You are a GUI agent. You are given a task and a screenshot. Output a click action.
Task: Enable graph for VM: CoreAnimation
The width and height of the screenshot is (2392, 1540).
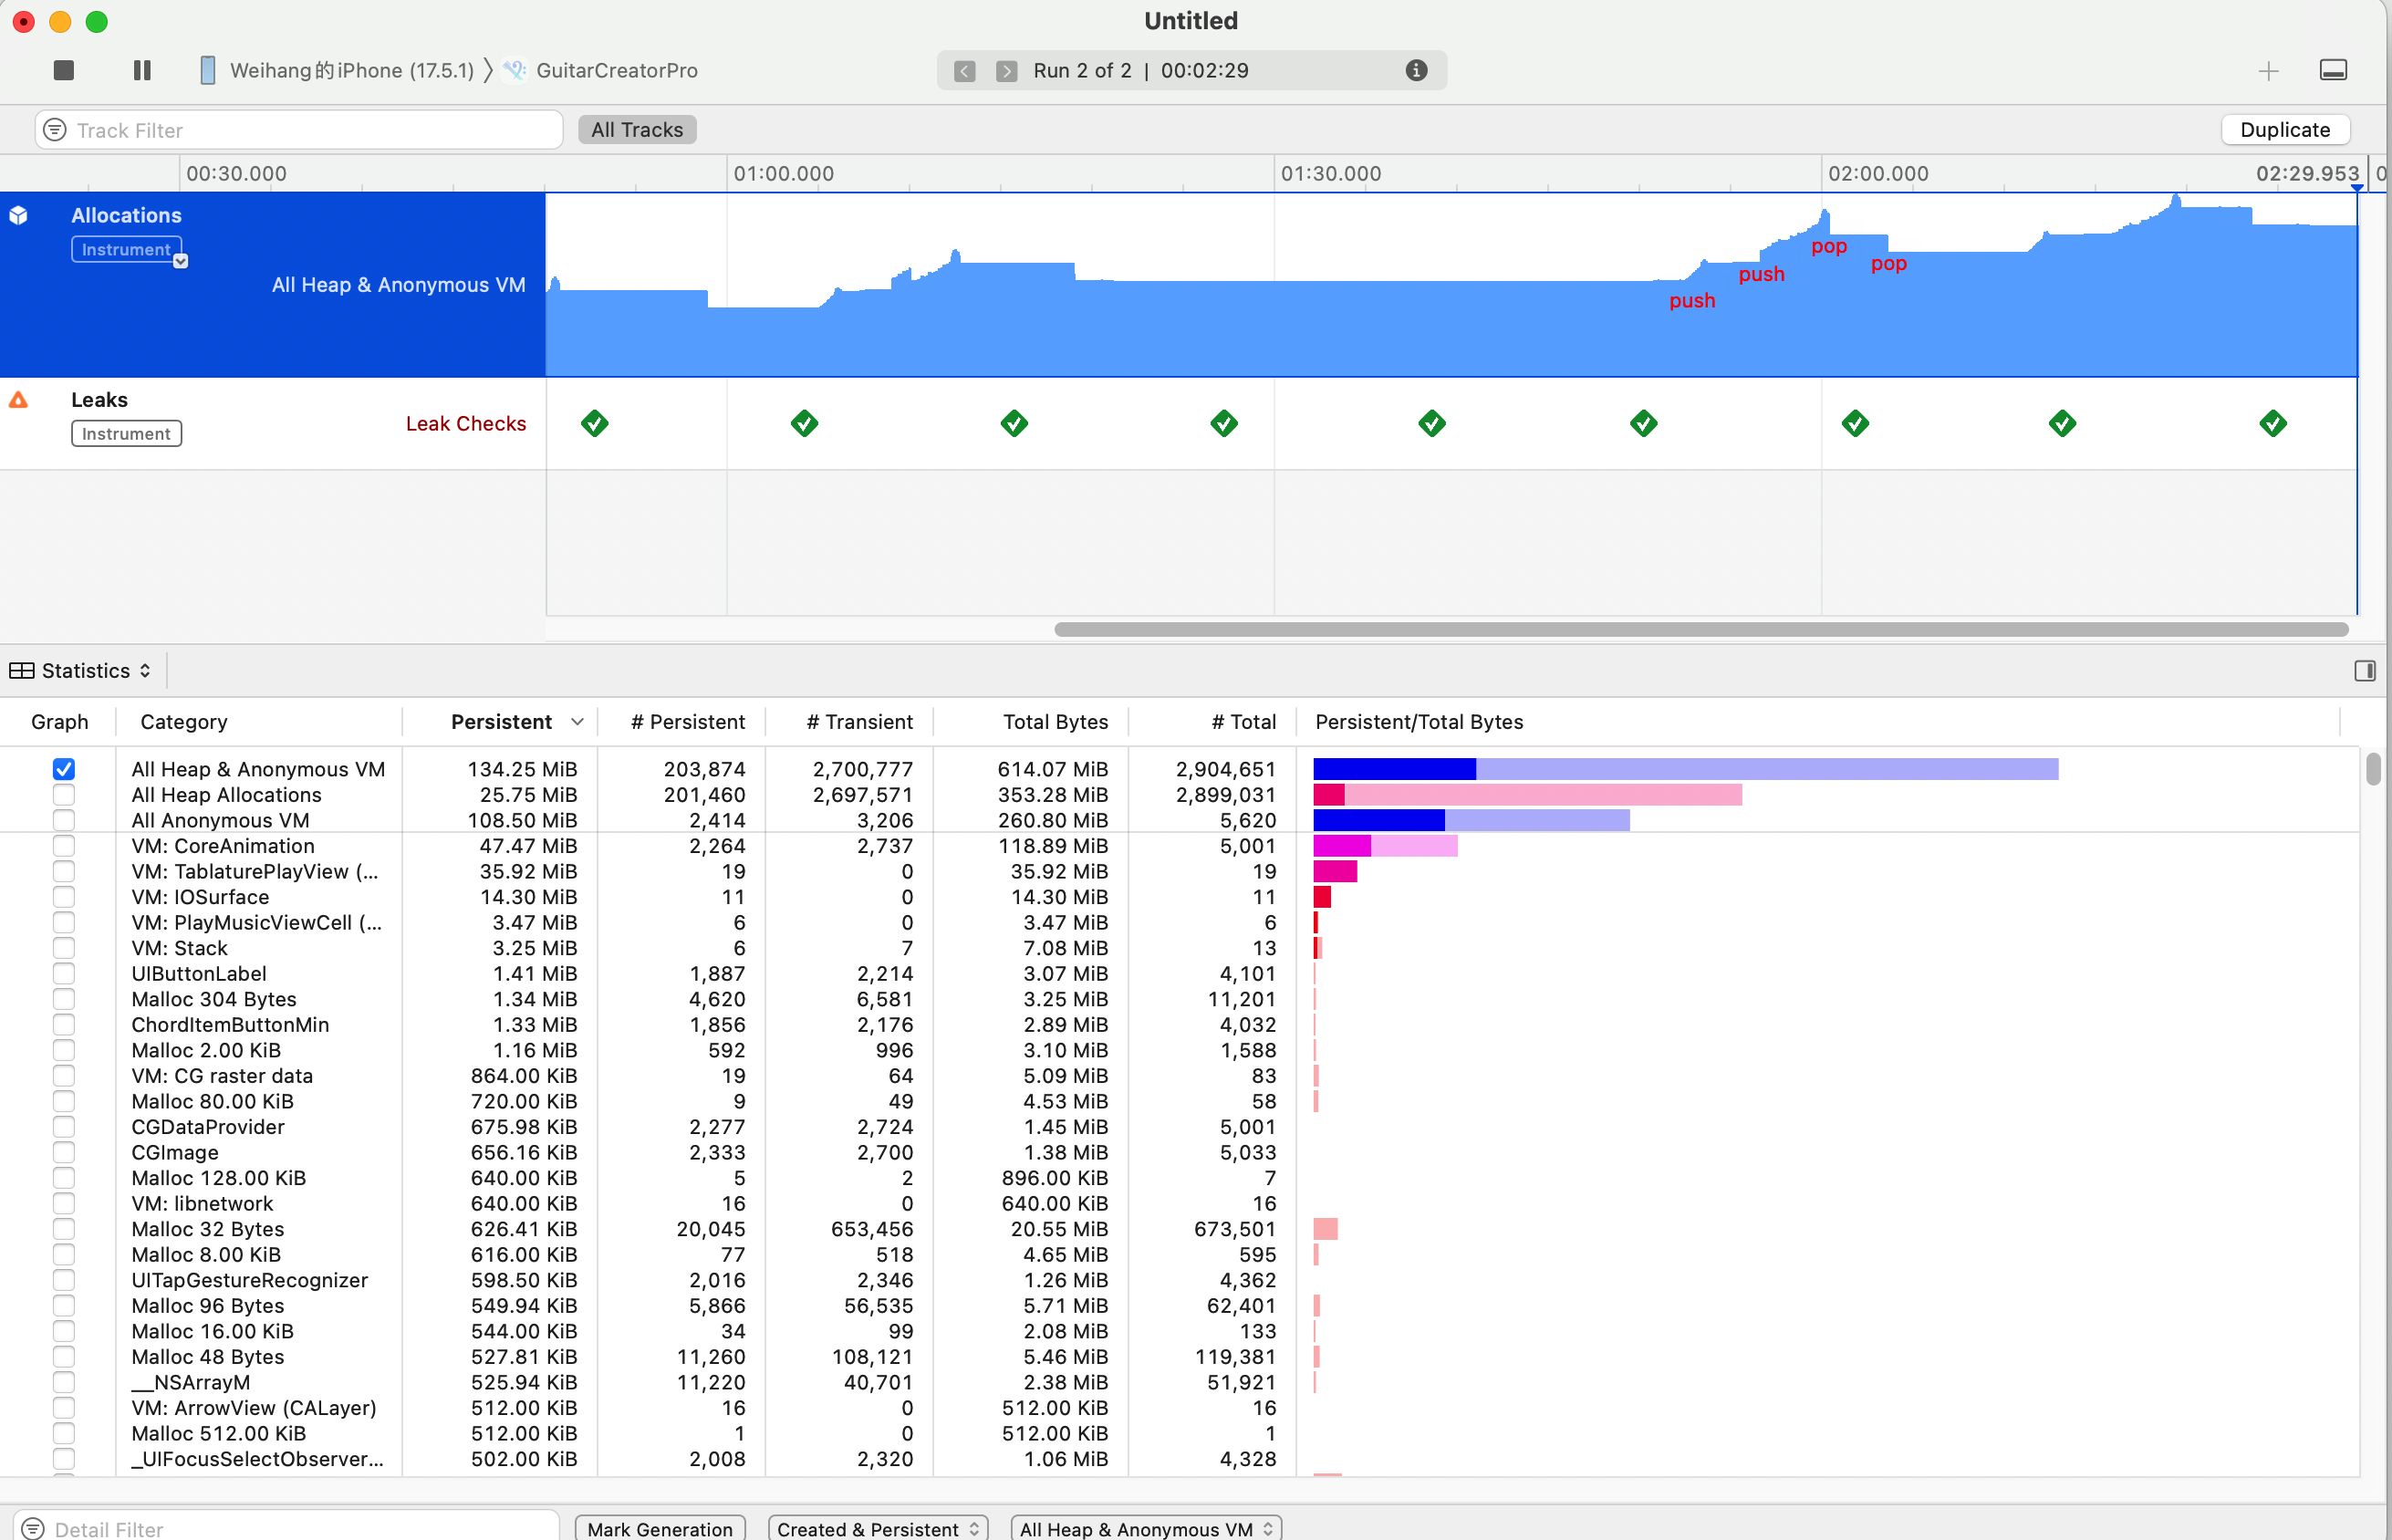pyautogui.click(x=63, y=846)
